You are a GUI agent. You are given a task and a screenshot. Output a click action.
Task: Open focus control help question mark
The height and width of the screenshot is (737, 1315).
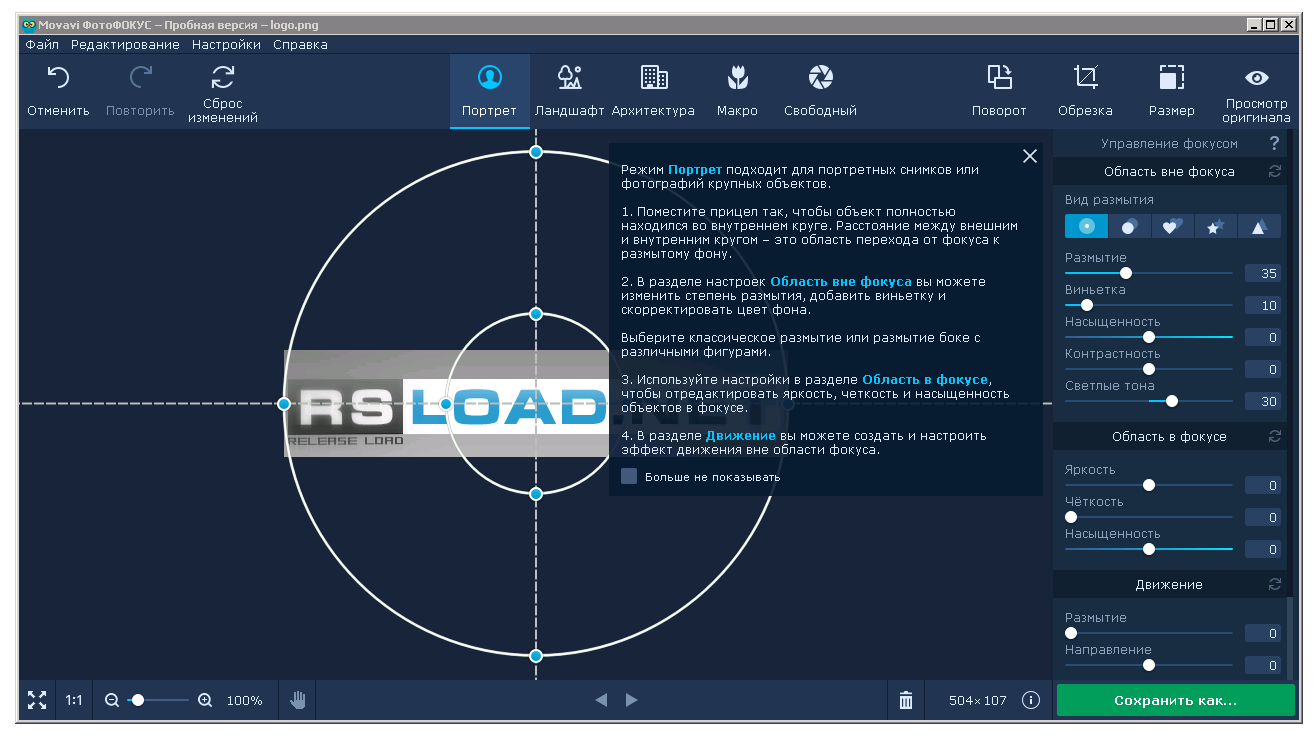pos(1275,143)
